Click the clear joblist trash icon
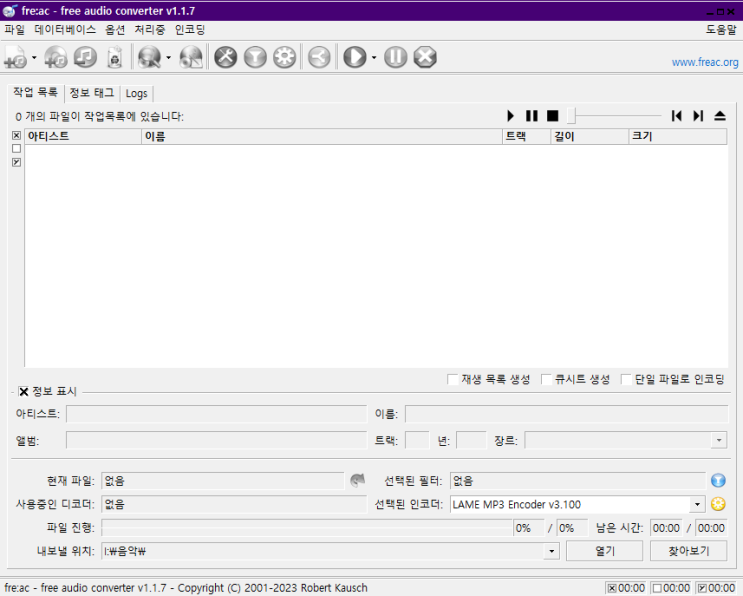This screenshot has height=596, width=743. pos(114,57)
